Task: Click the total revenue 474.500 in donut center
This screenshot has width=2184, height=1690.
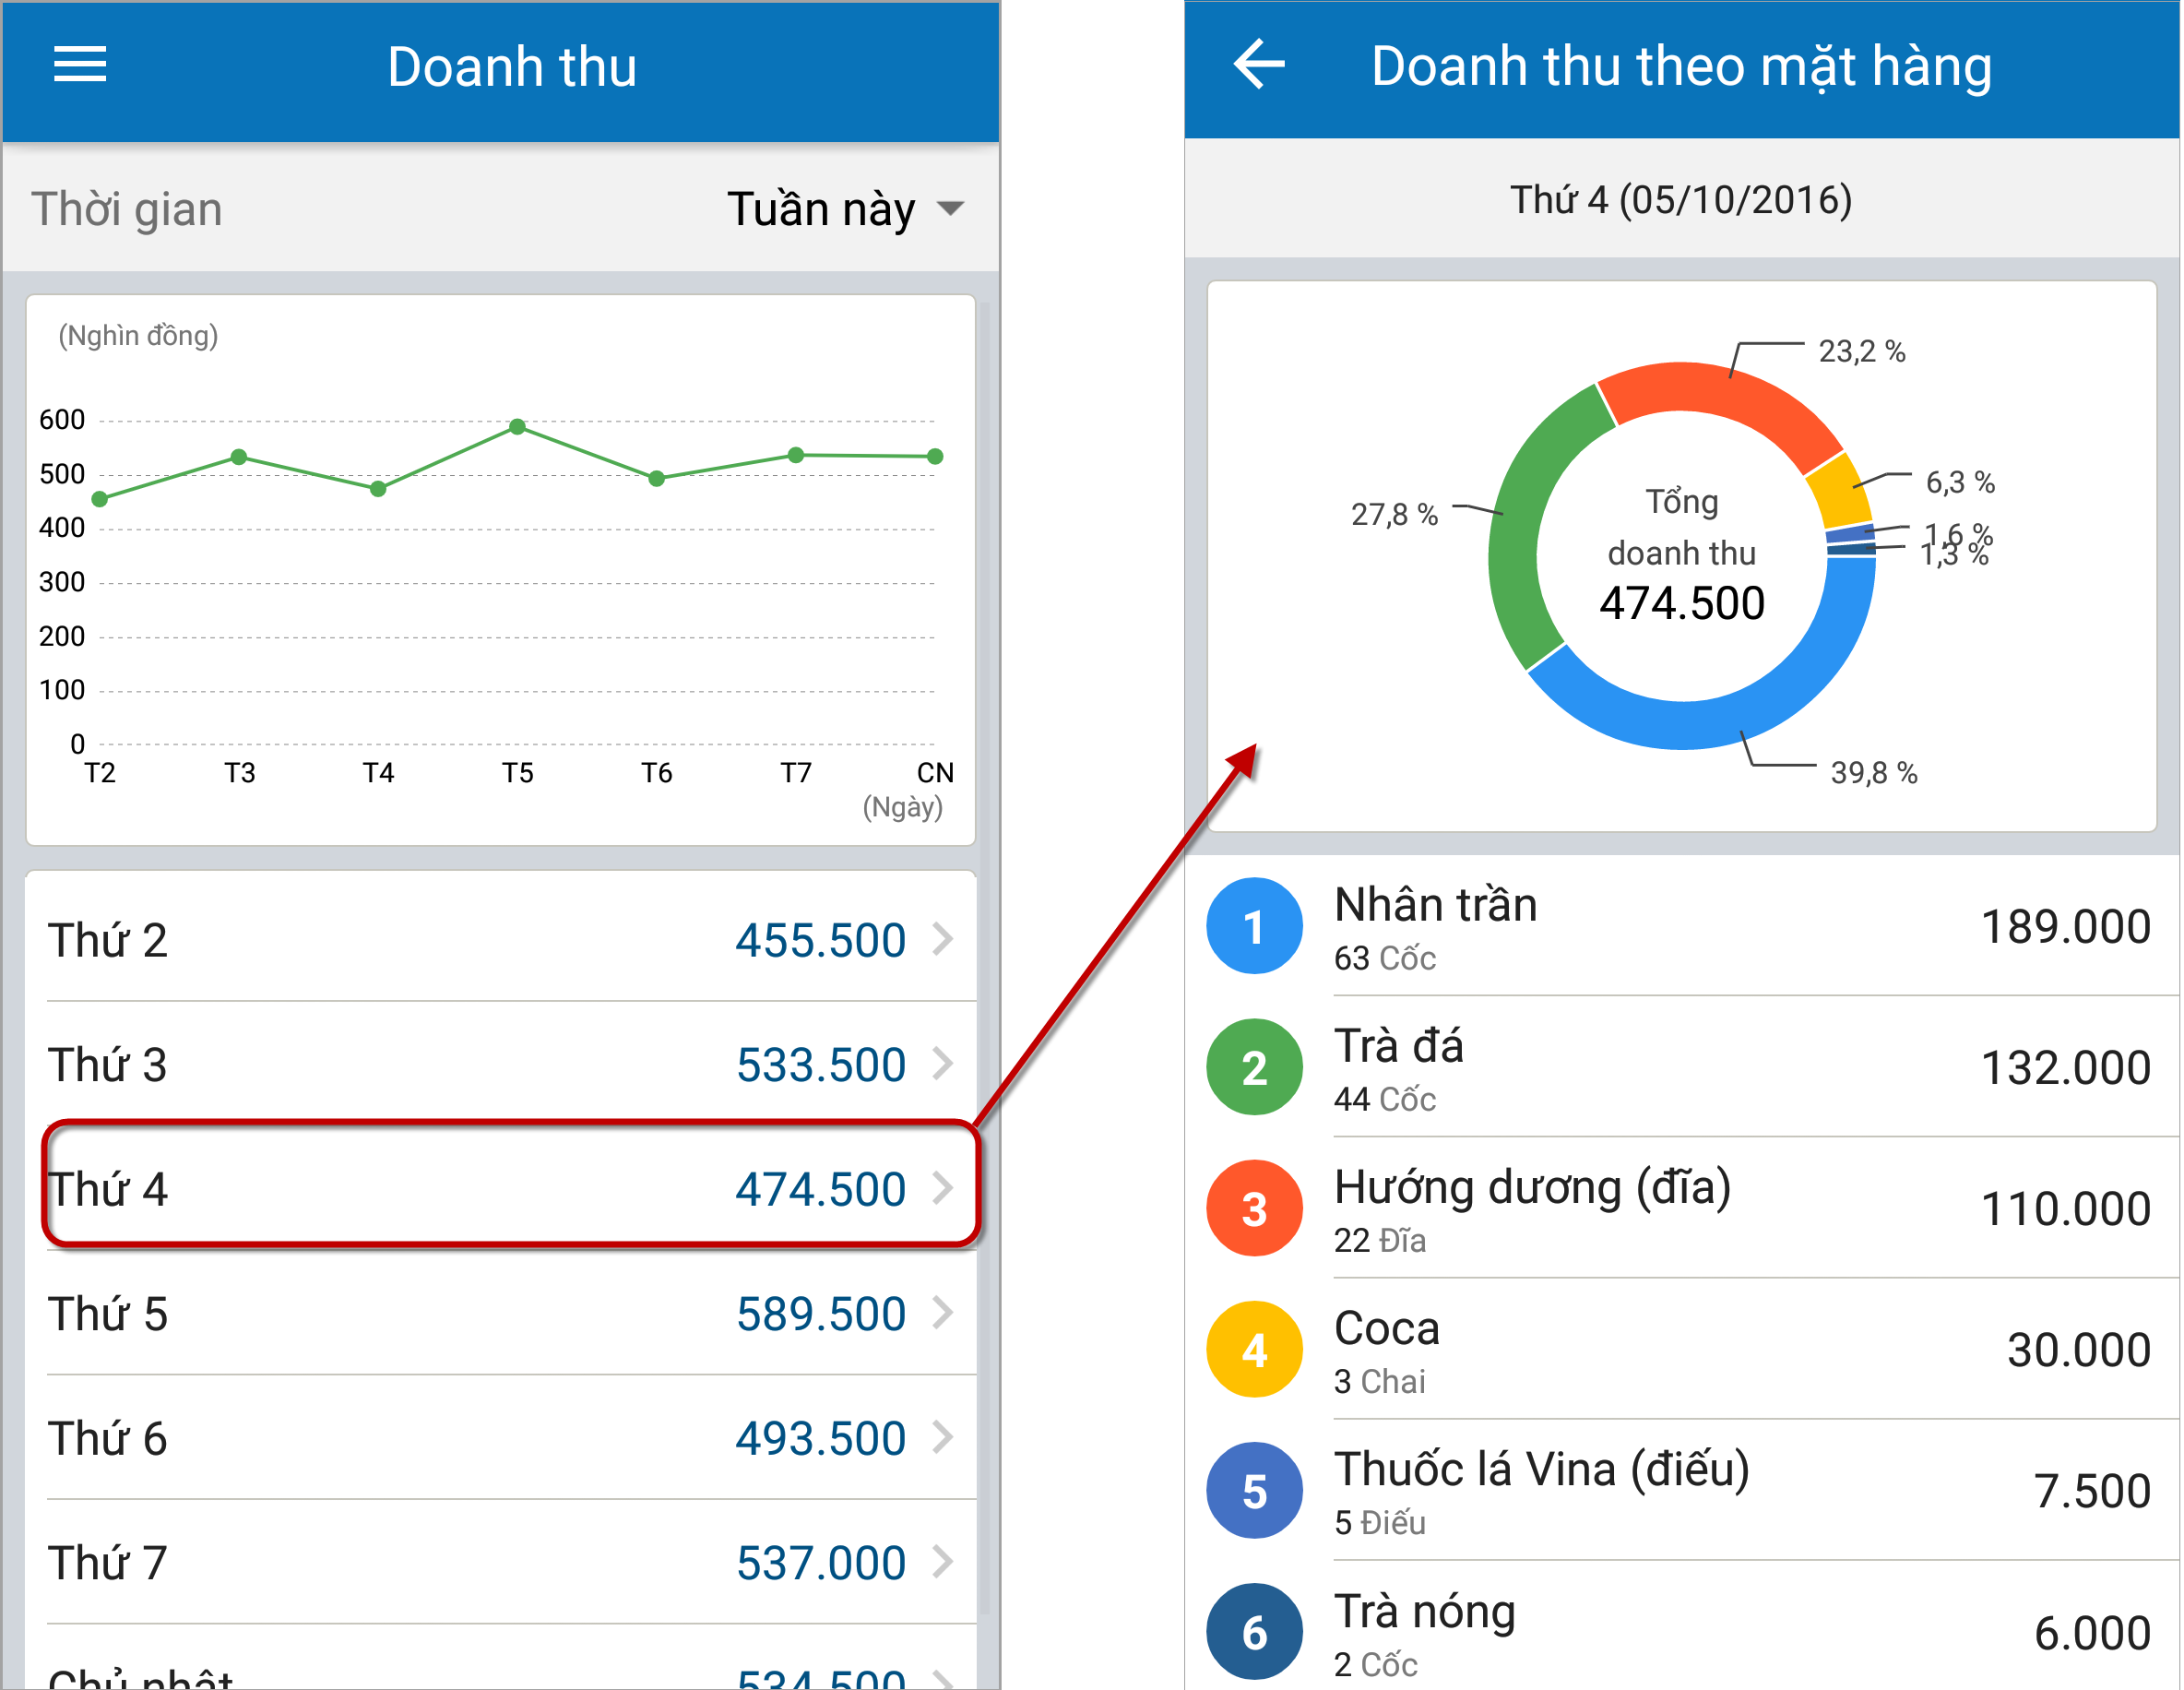Action: (1682, 603)
